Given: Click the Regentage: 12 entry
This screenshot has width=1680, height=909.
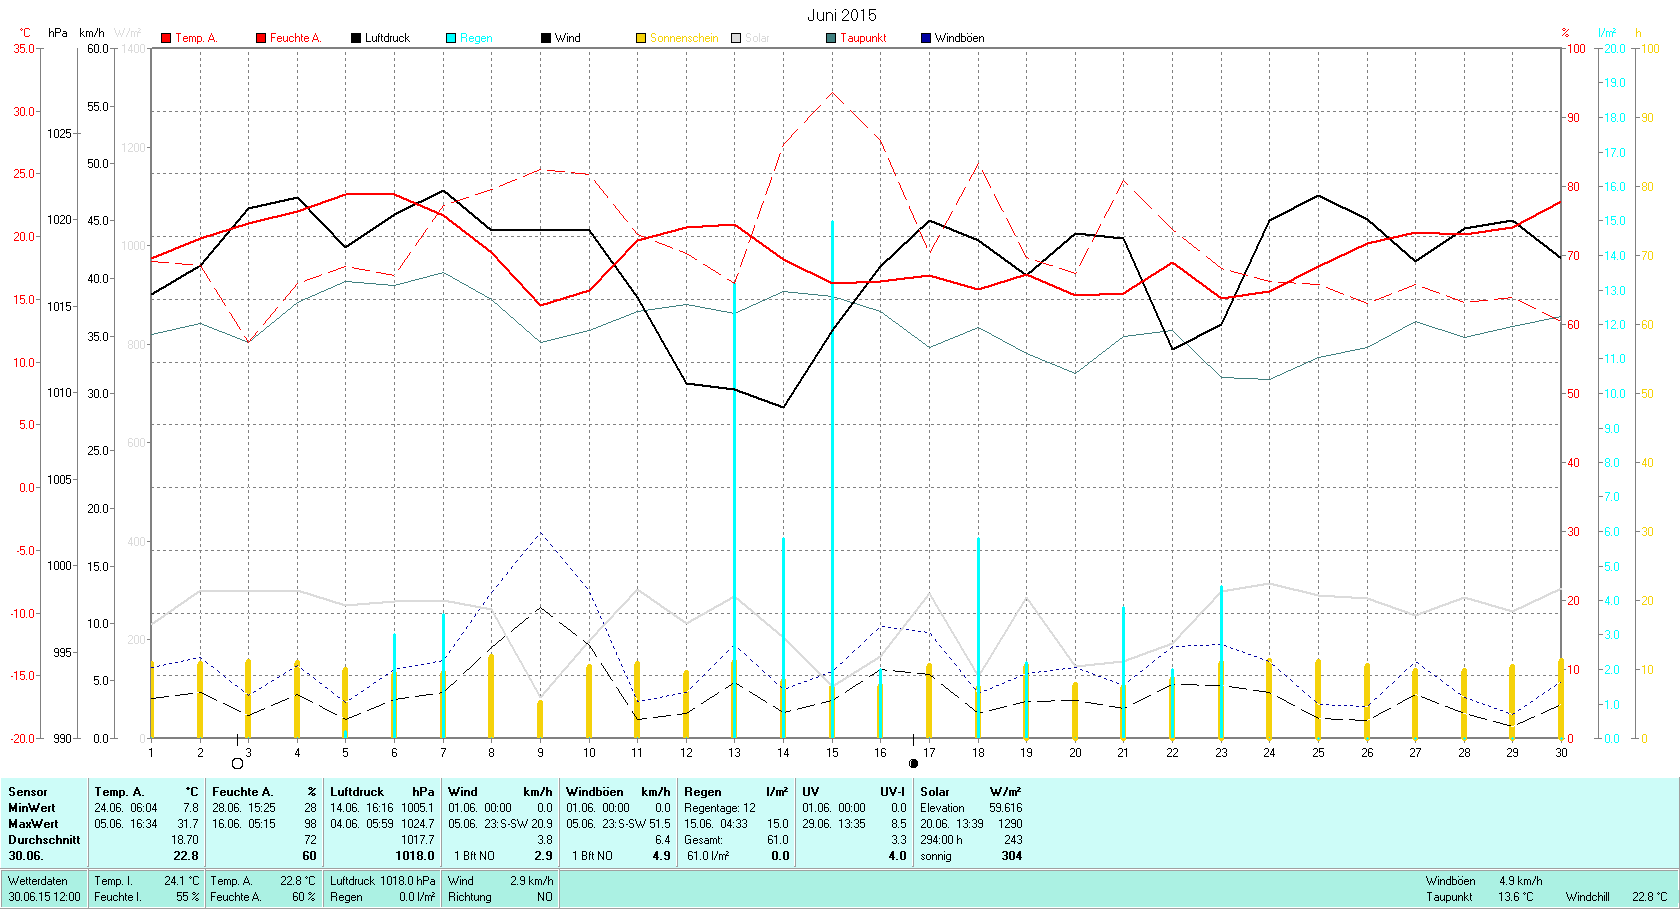Looking at the screenshot, I should pyautogui.click(x=720, y=808).
